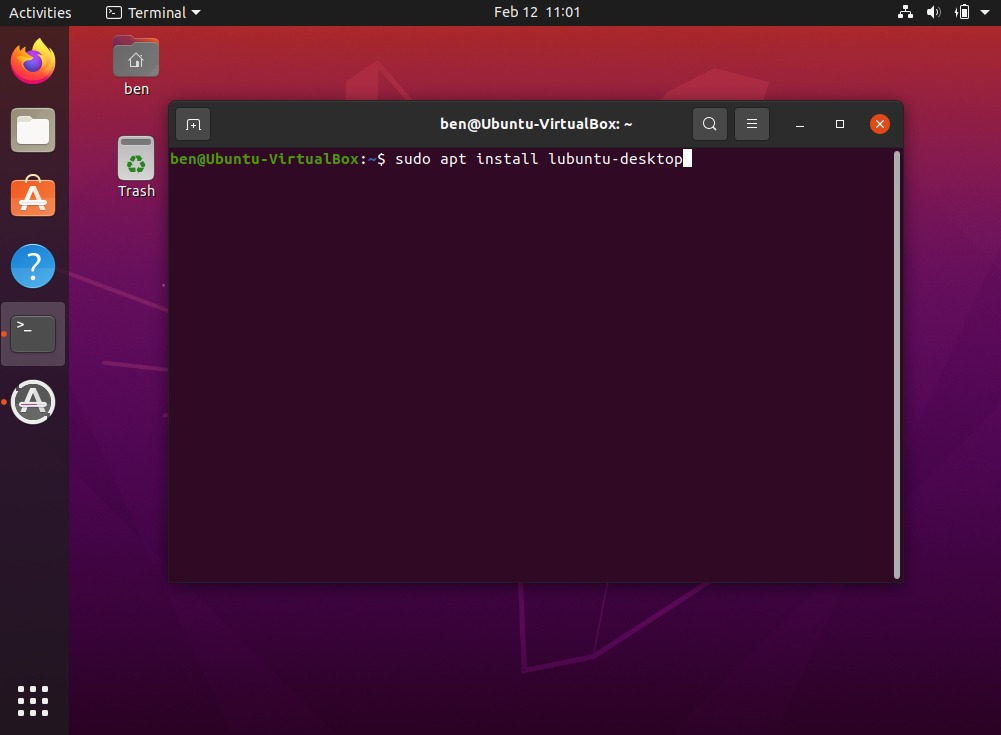Screen dimensions: 1001x735
Task: Click the terminal search magnifier icon
Action: [x=709, y=124]
